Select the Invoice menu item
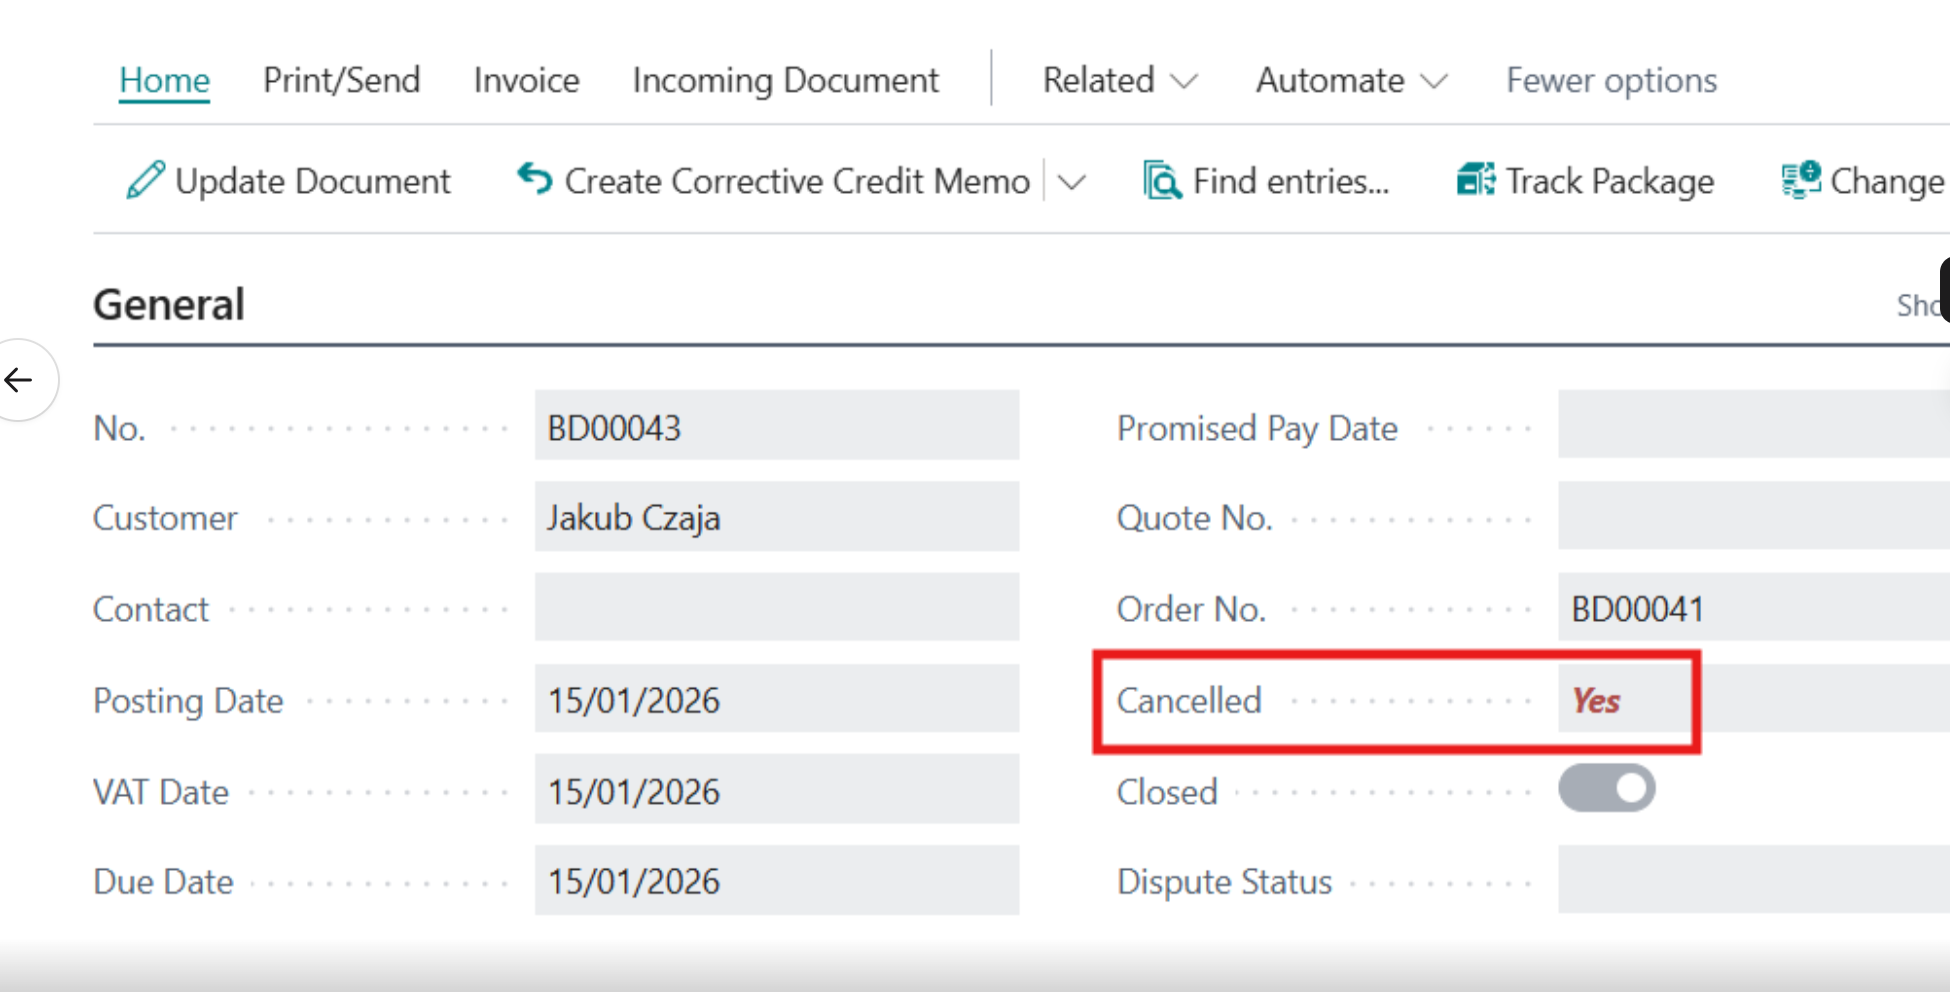The image size is (1950, 992). coord(527,80)
